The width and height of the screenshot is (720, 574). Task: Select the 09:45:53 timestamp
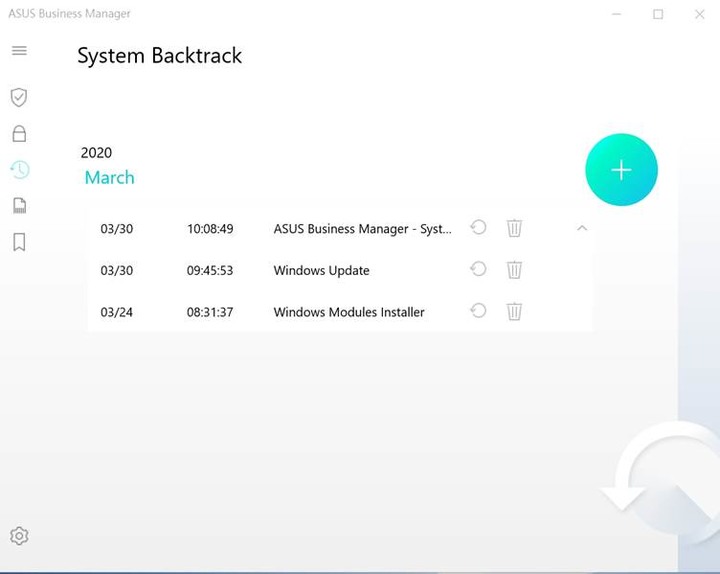(210, 270)
